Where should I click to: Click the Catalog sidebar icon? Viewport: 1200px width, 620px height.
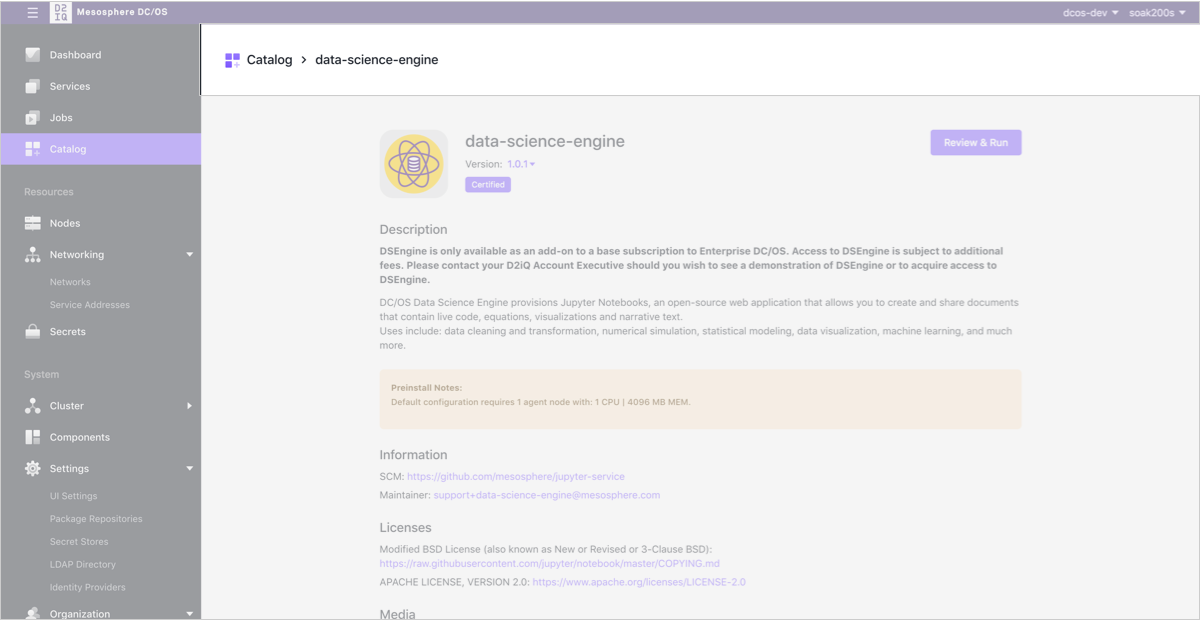[x=33, y=149]
